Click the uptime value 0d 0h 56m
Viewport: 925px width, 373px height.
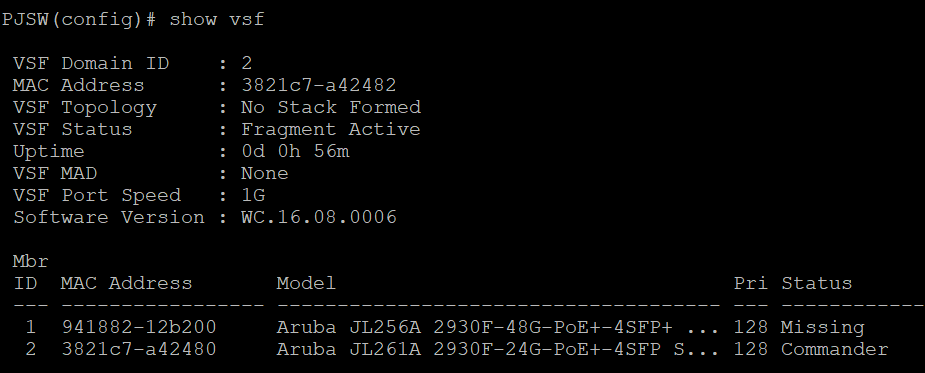295,151
